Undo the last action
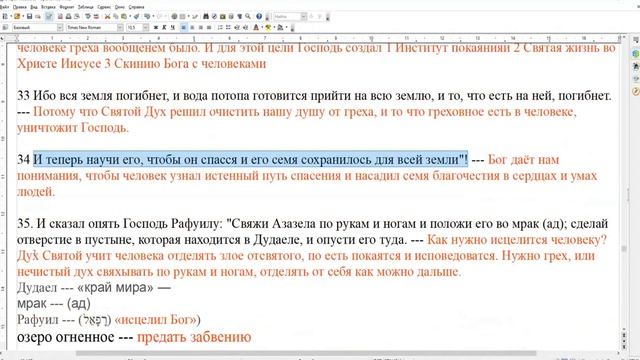640x360 pixels. coord(147,16)
